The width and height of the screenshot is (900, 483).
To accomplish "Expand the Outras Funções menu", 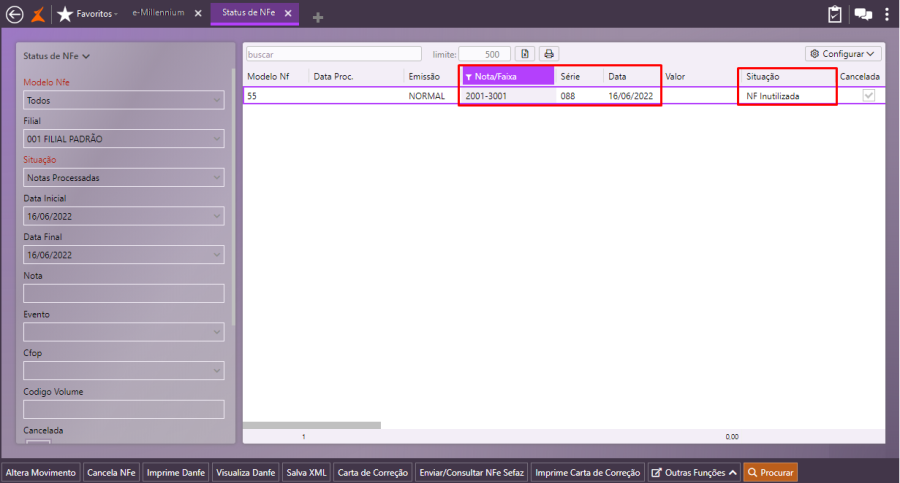I will (694, 473).
